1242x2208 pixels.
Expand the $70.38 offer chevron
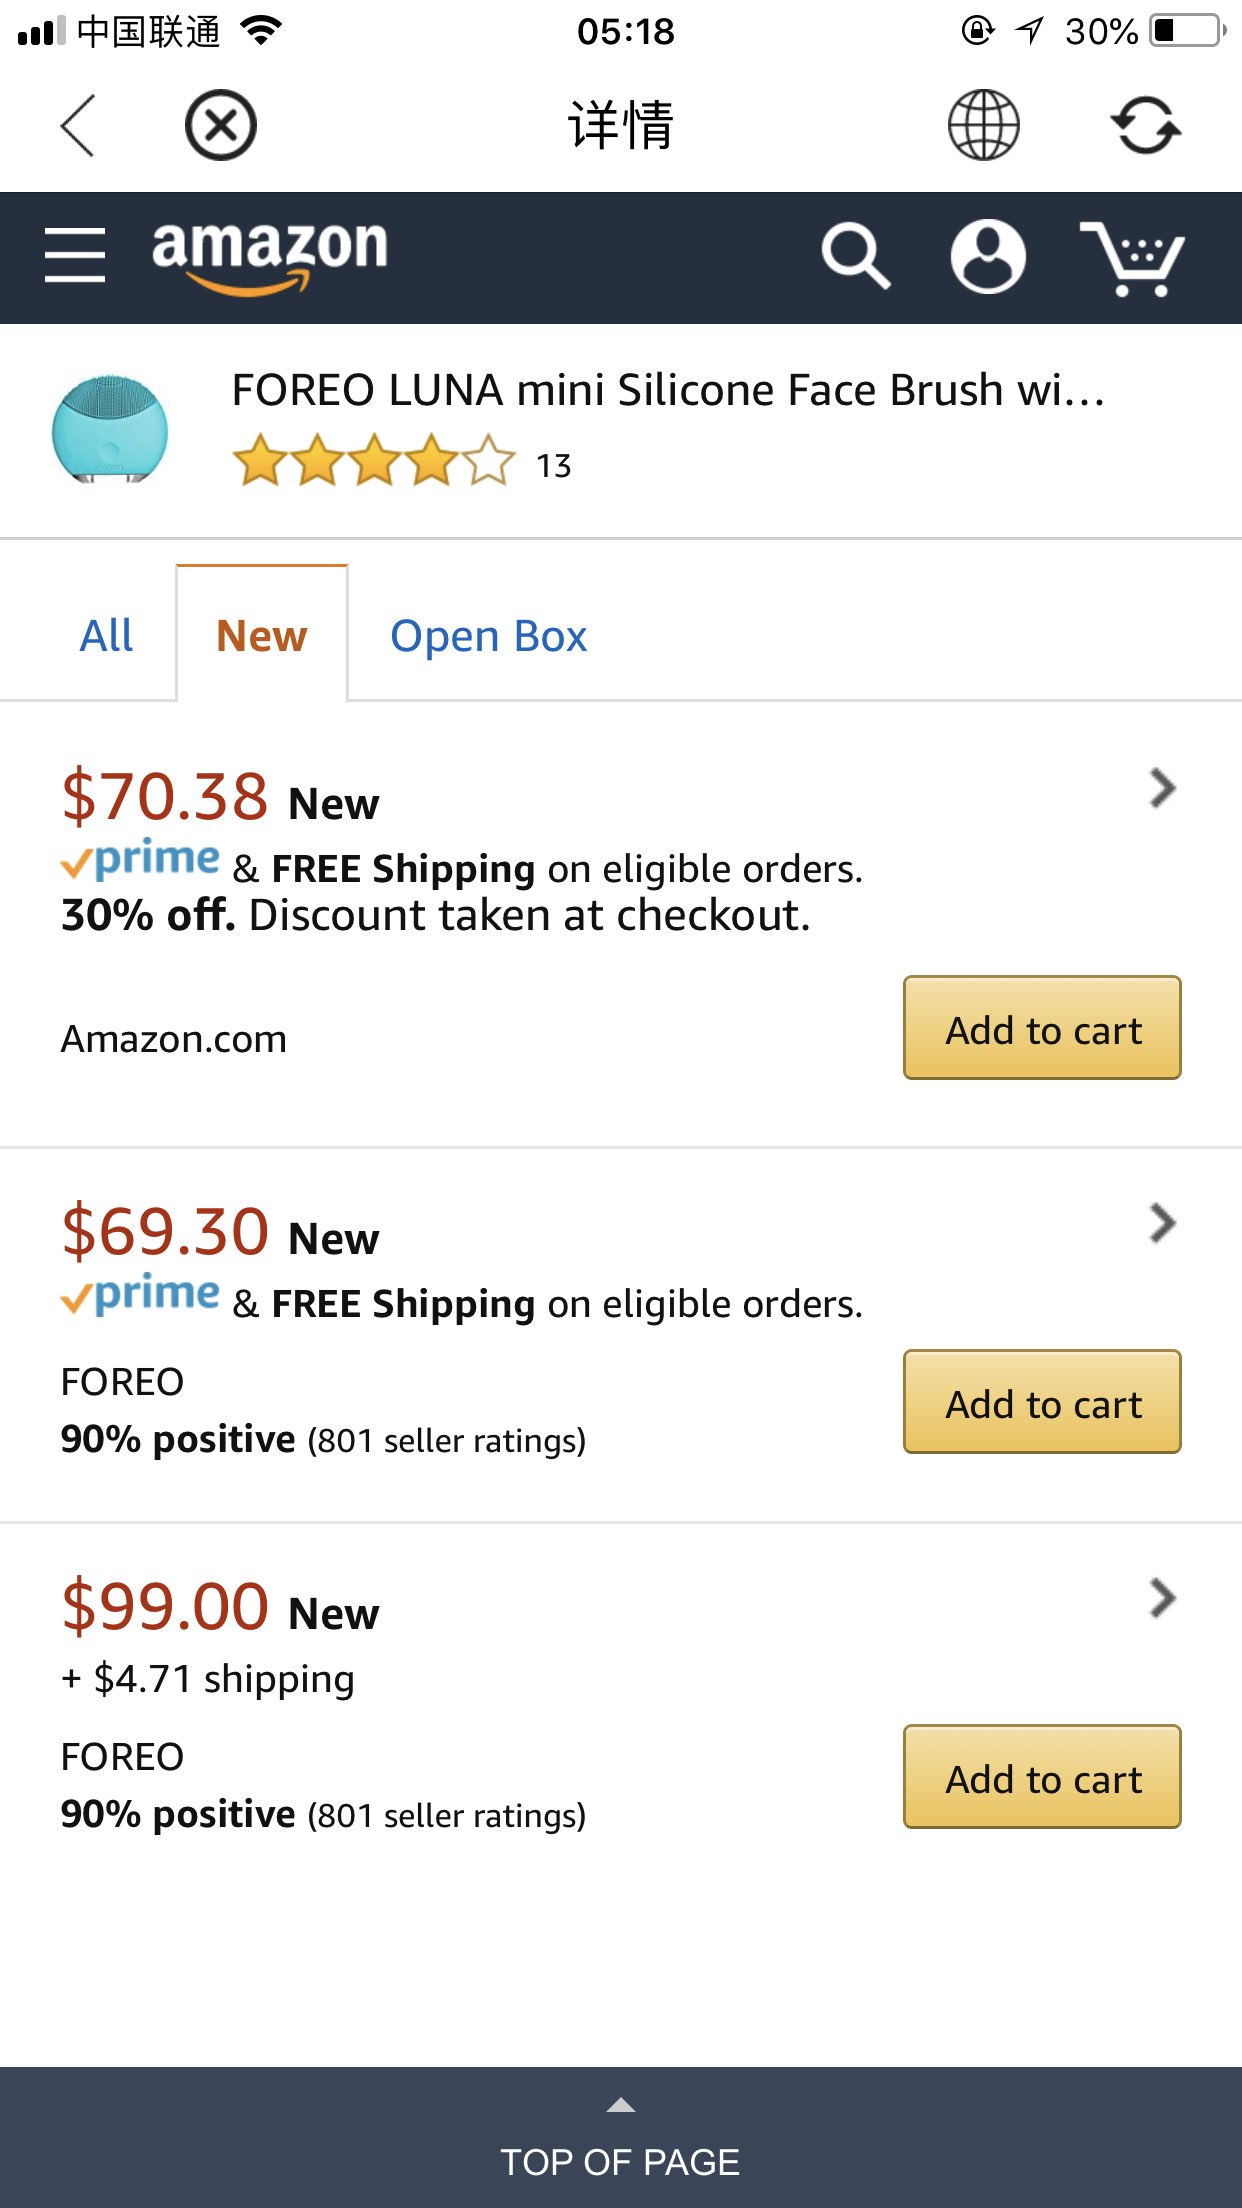click(x=1162, y=788)
